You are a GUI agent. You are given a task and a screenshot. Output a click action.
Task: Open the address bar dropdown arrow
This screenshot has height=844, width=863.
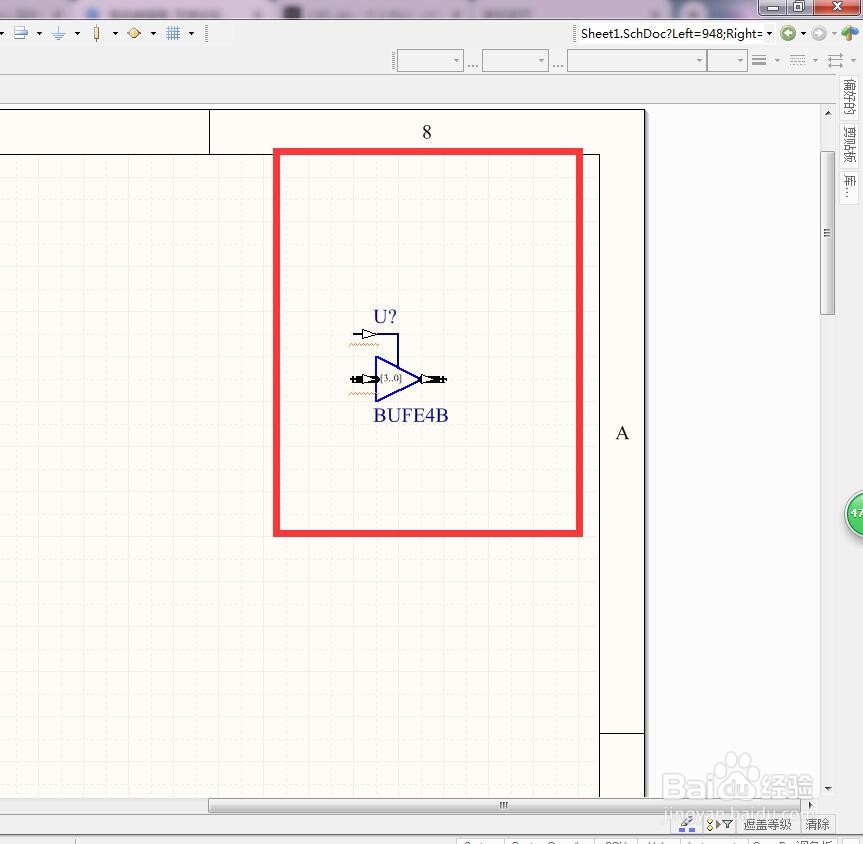coord(769,34)
